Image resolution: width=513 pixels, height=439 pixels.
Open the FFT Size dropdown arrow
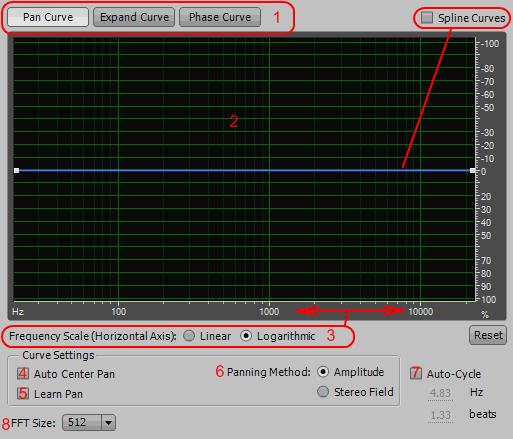[108, 423]
